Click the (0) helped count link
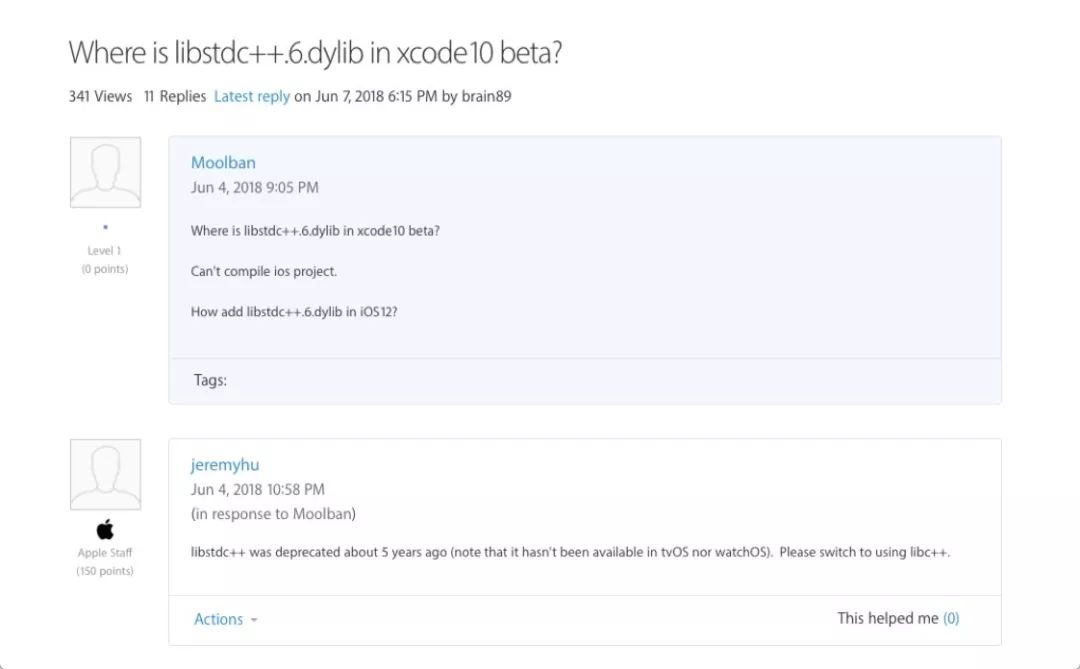Image resolution: width=1080 pixels, height=669 pixels. click(951, 618)
